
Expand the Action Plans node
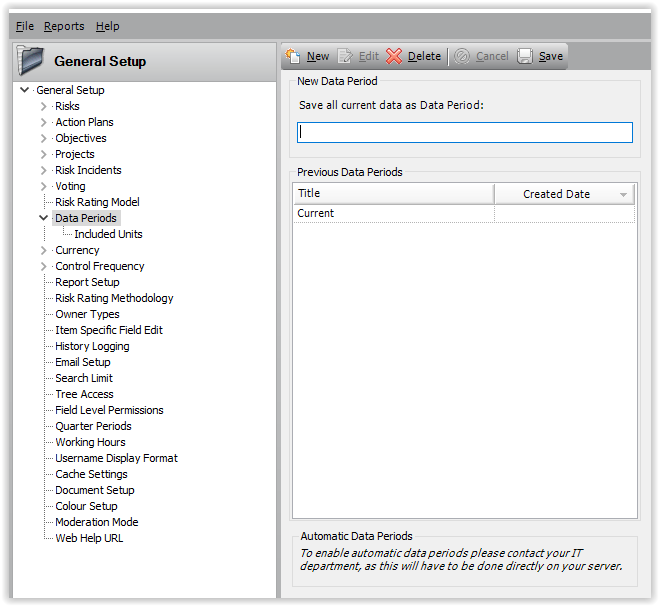(43, 122)
